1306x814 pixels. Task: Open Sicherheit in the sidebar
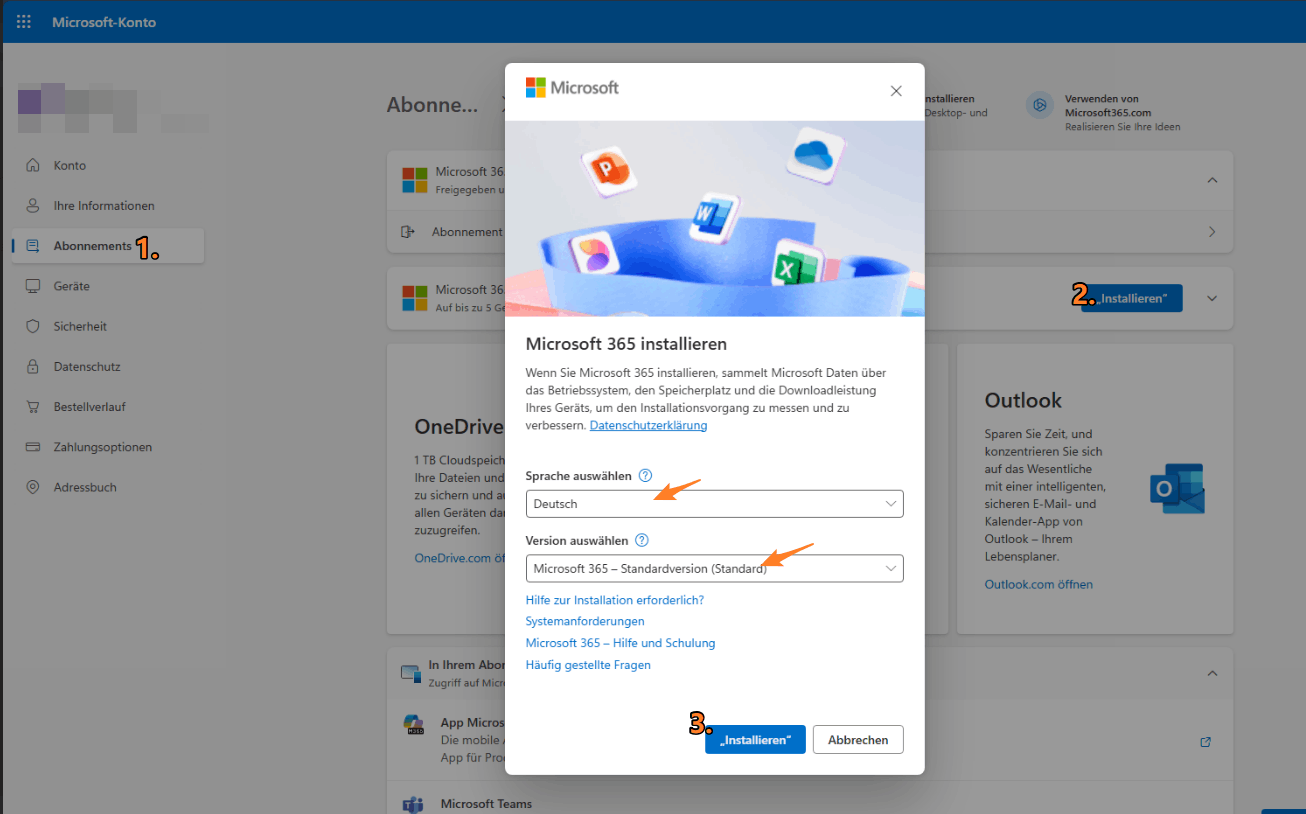[x=80, y=326]
